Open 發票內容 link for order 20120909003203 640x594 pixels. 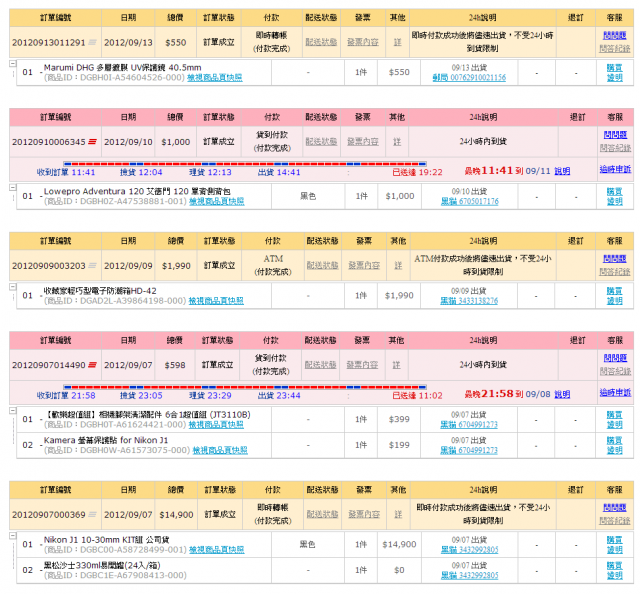tap(364, 265)
